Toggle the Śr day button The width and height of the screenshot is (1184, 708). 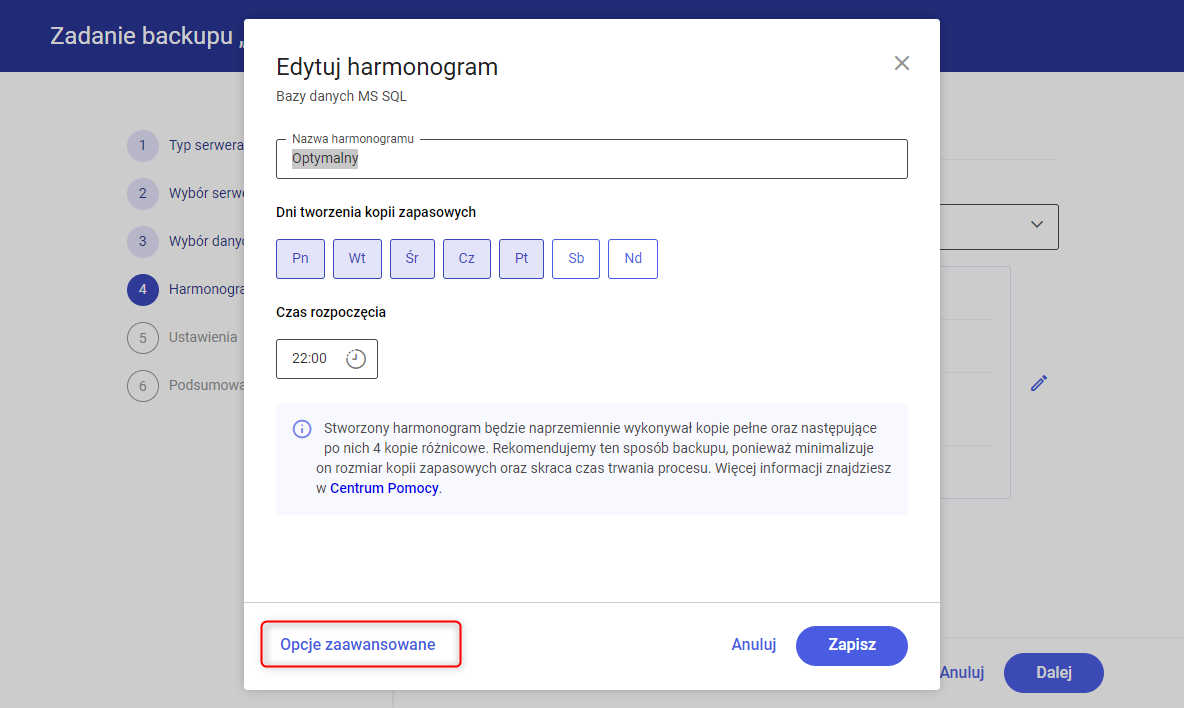pos(412,259)
